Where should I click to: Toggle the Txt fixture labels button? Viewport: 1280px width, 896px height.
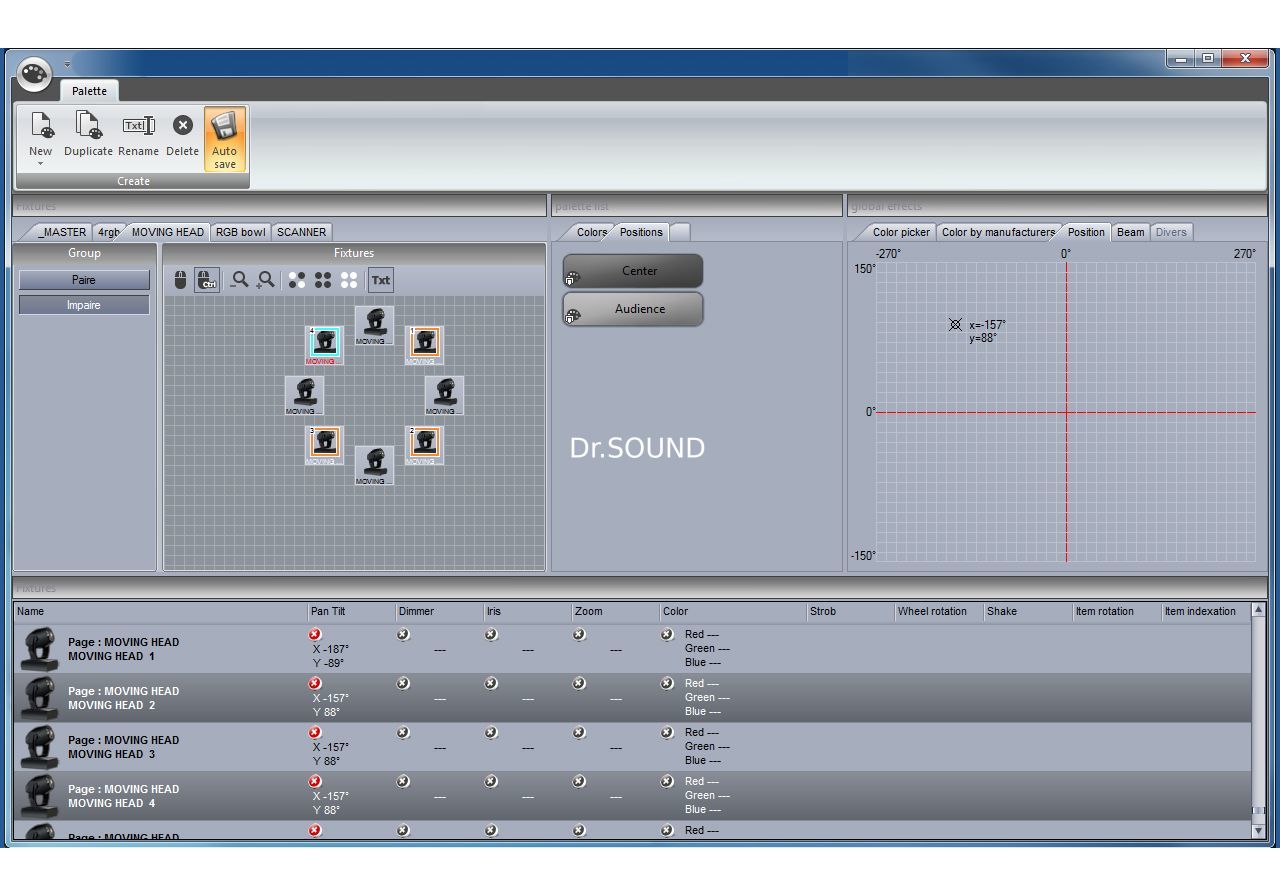pos(381,280)
